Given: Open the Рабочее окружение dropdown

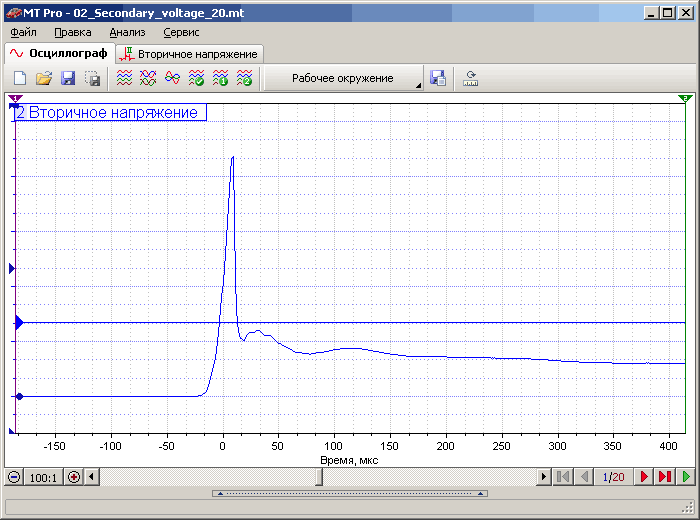Looking at the screenshot, I should coord(343,78).
